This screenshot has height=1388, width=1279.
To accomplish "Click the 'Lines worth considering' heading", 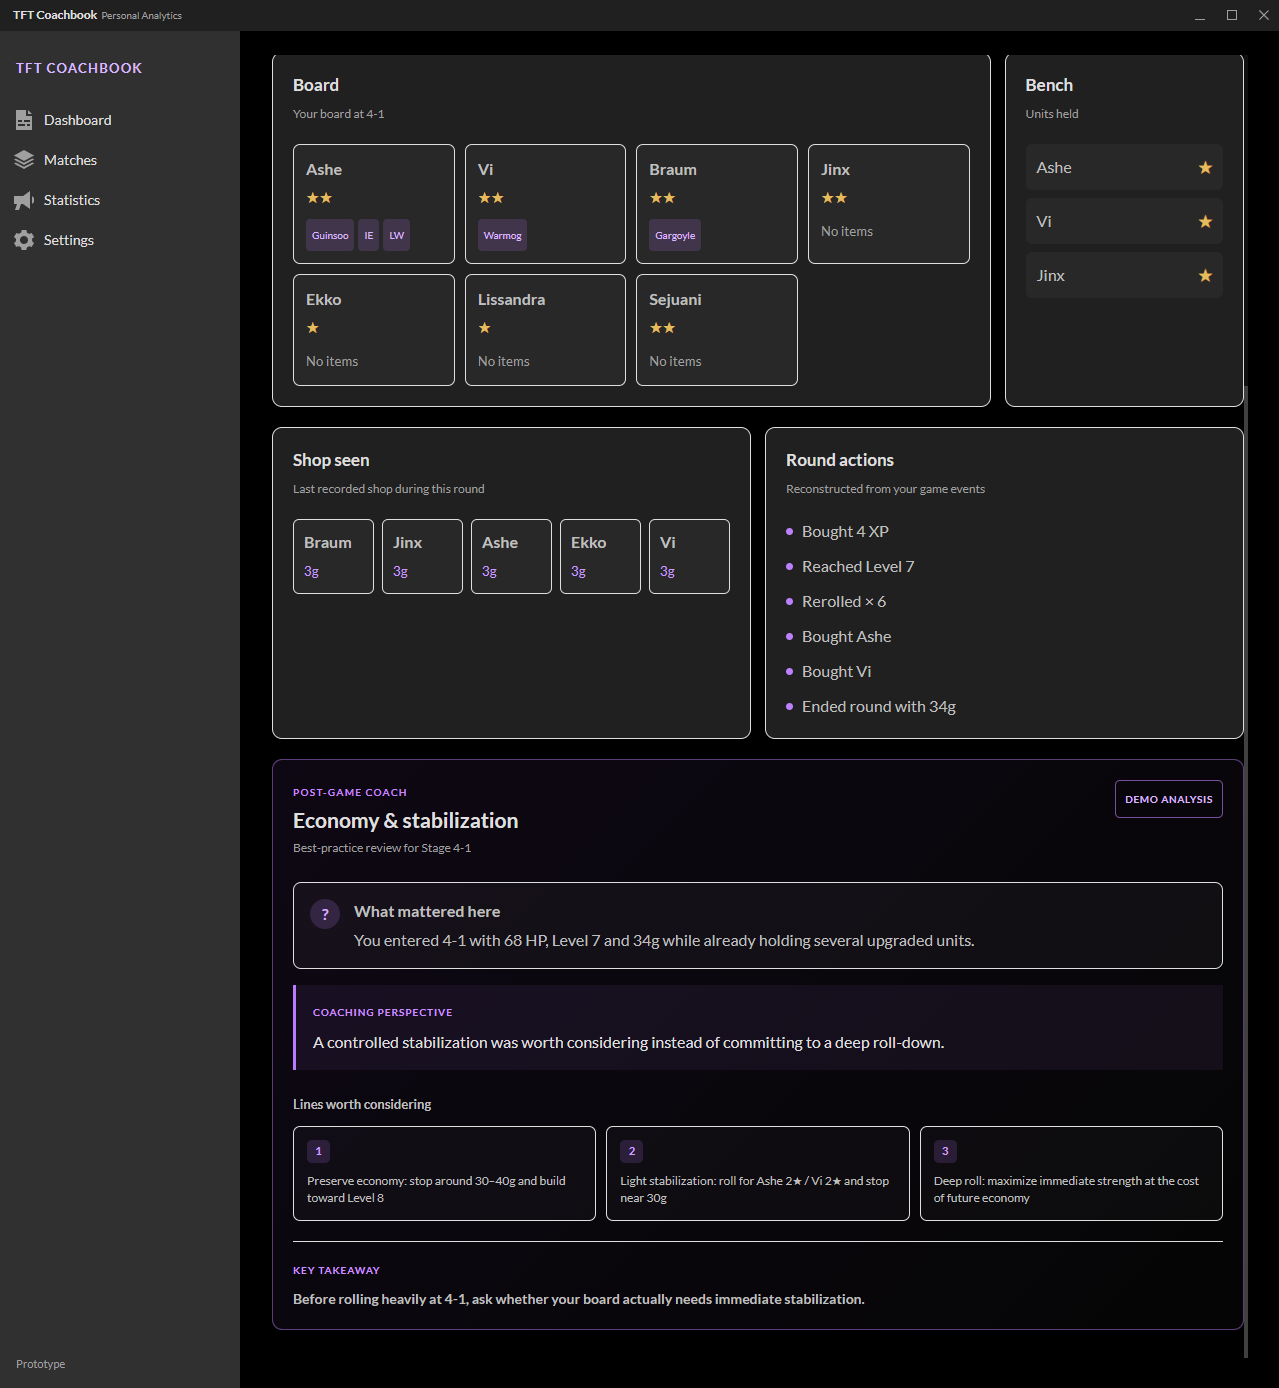I will pyautogui.click(x=362, y=1104).
